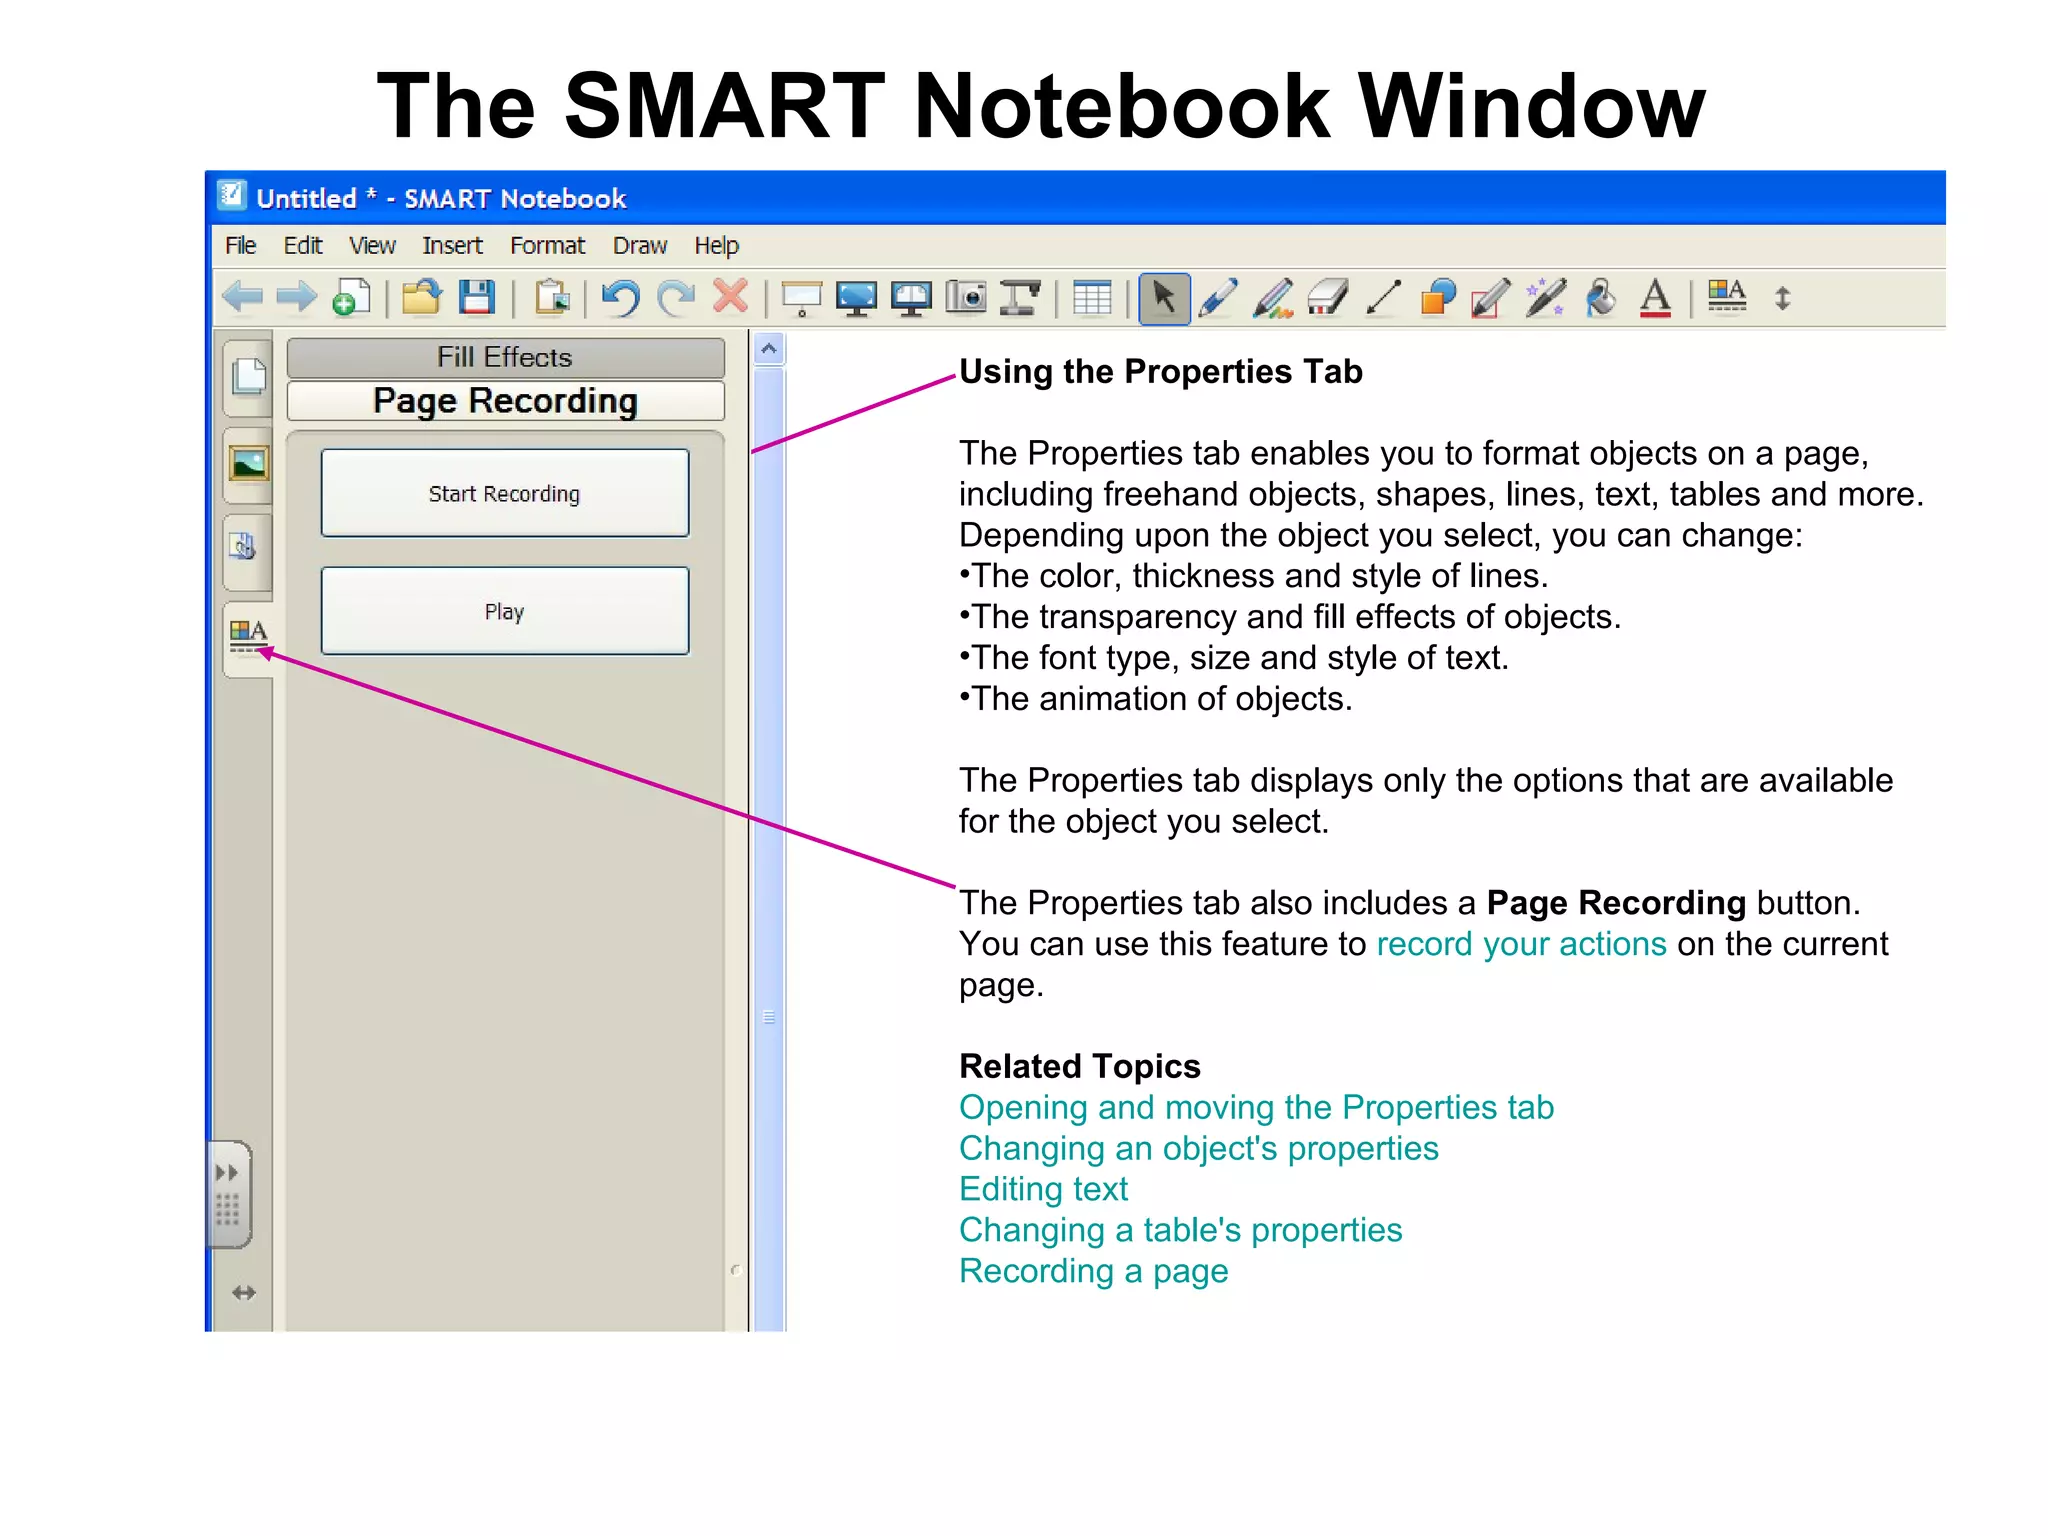Go to the previous page with back arrow
The height and width of the screenshot is (1536, 2048).
pos(243,297)
